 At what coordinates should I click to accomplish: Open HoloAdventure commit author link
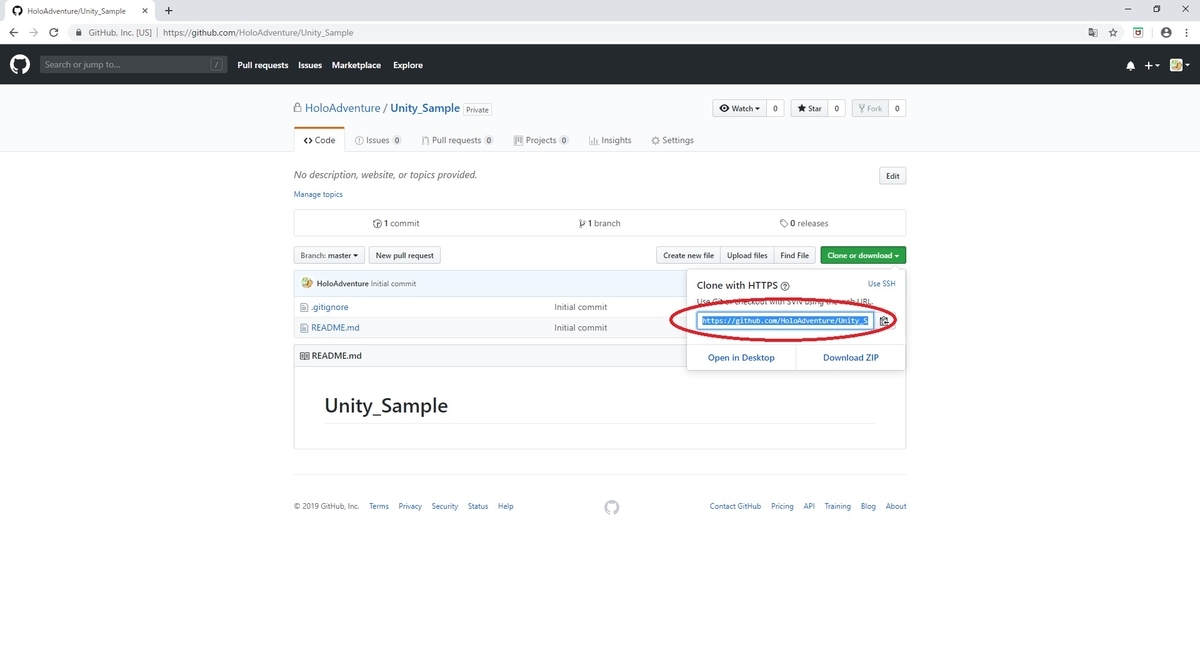click(x=342, y=284)
